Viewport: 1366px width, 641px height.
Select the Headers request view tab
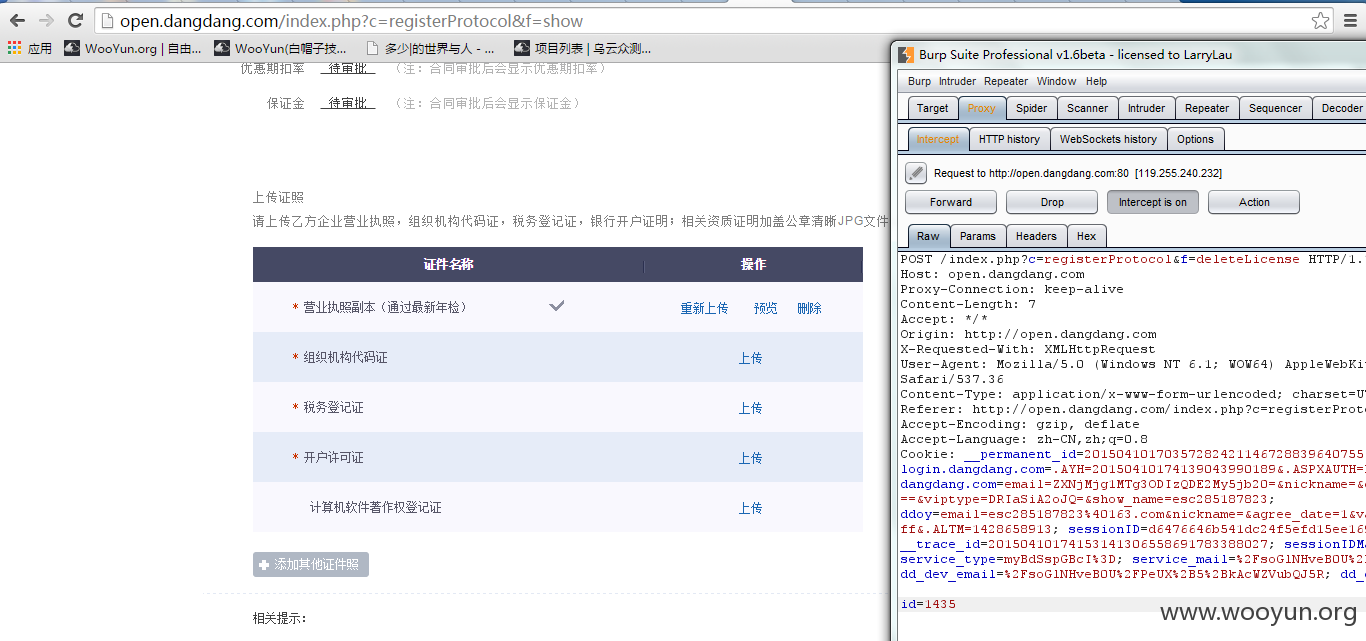(x=1036, y=236)
